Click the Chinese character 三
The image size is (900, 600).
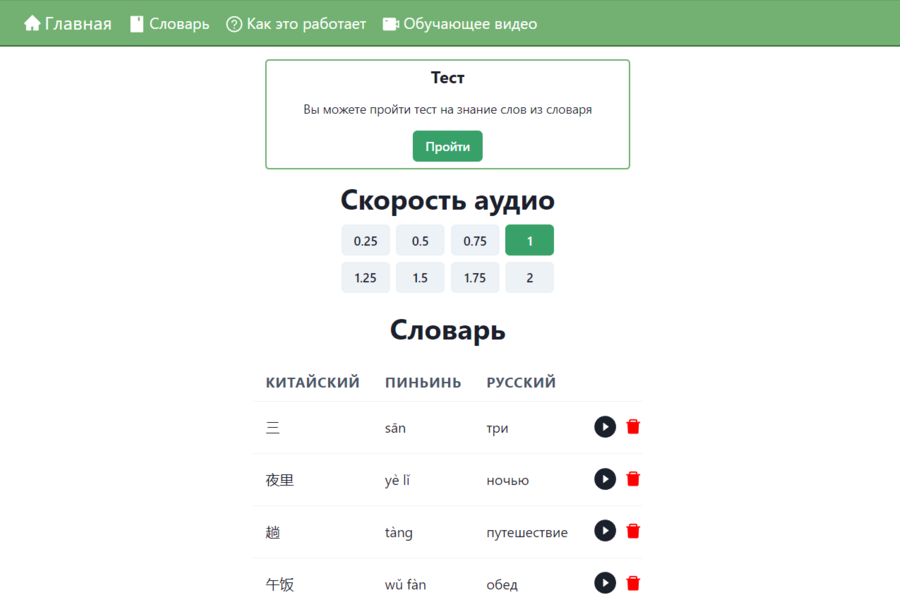click(273, 428)
